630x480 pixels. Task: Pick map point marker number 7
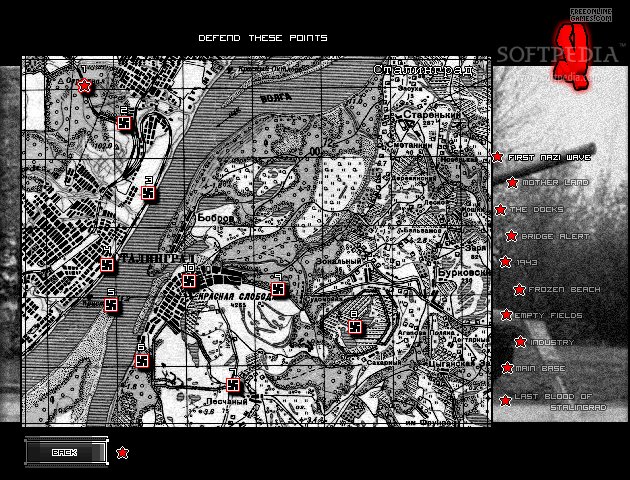[x=233, y=385]
